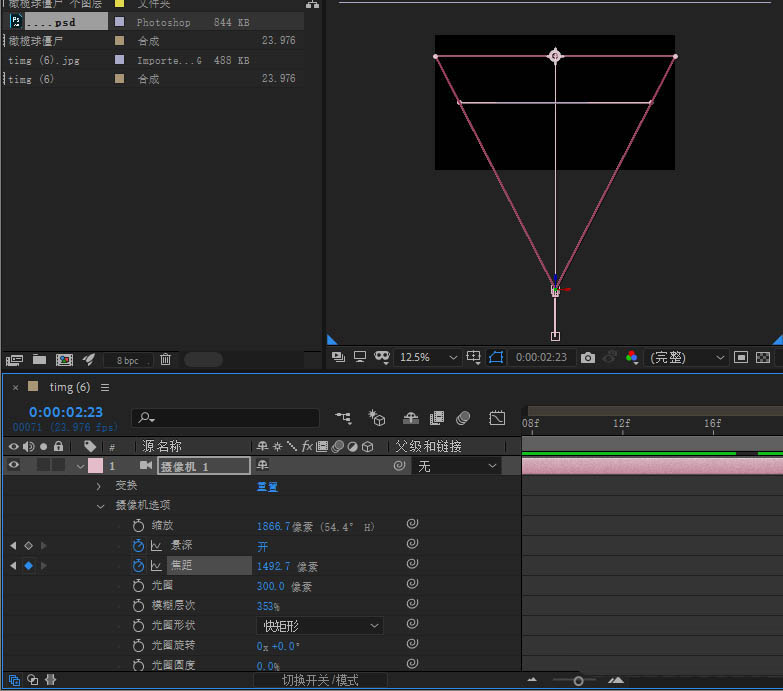
Task: Click the 重置 link for transform
Action: 267,486
